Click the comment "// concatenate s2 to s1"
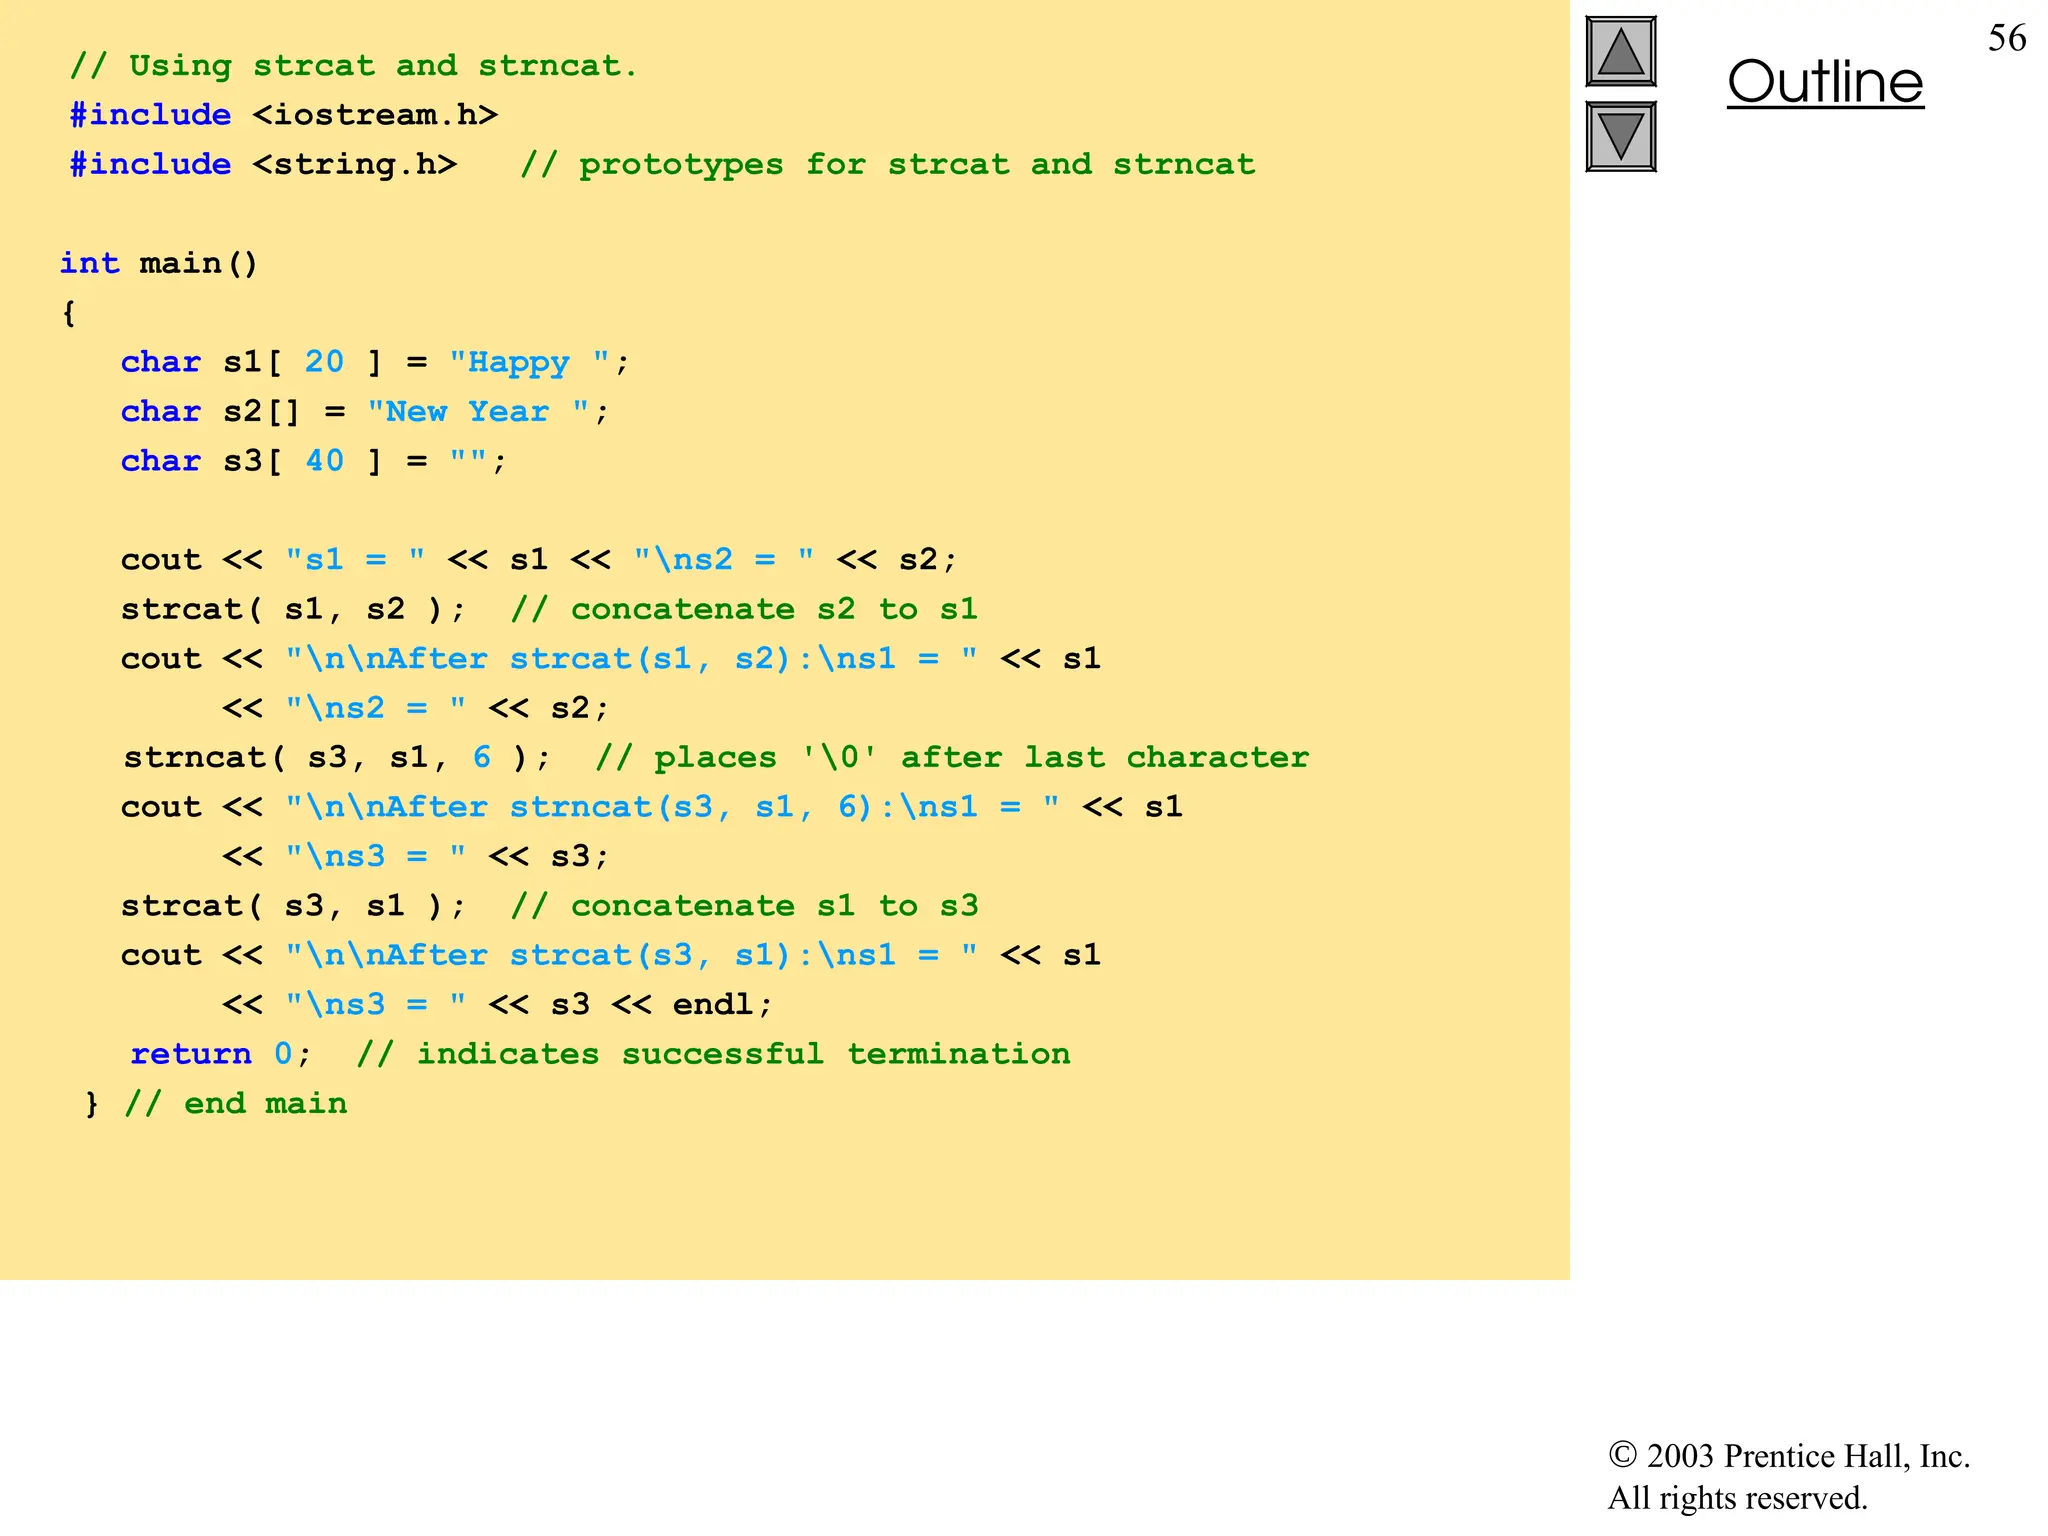Screen dimensions: 2048x1536 744,609
